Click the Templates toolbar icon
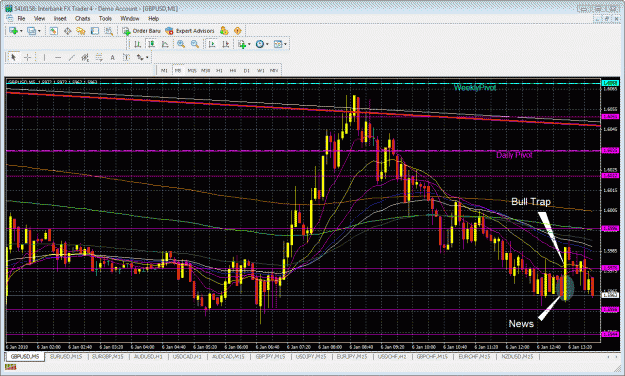 pos(278,44)
